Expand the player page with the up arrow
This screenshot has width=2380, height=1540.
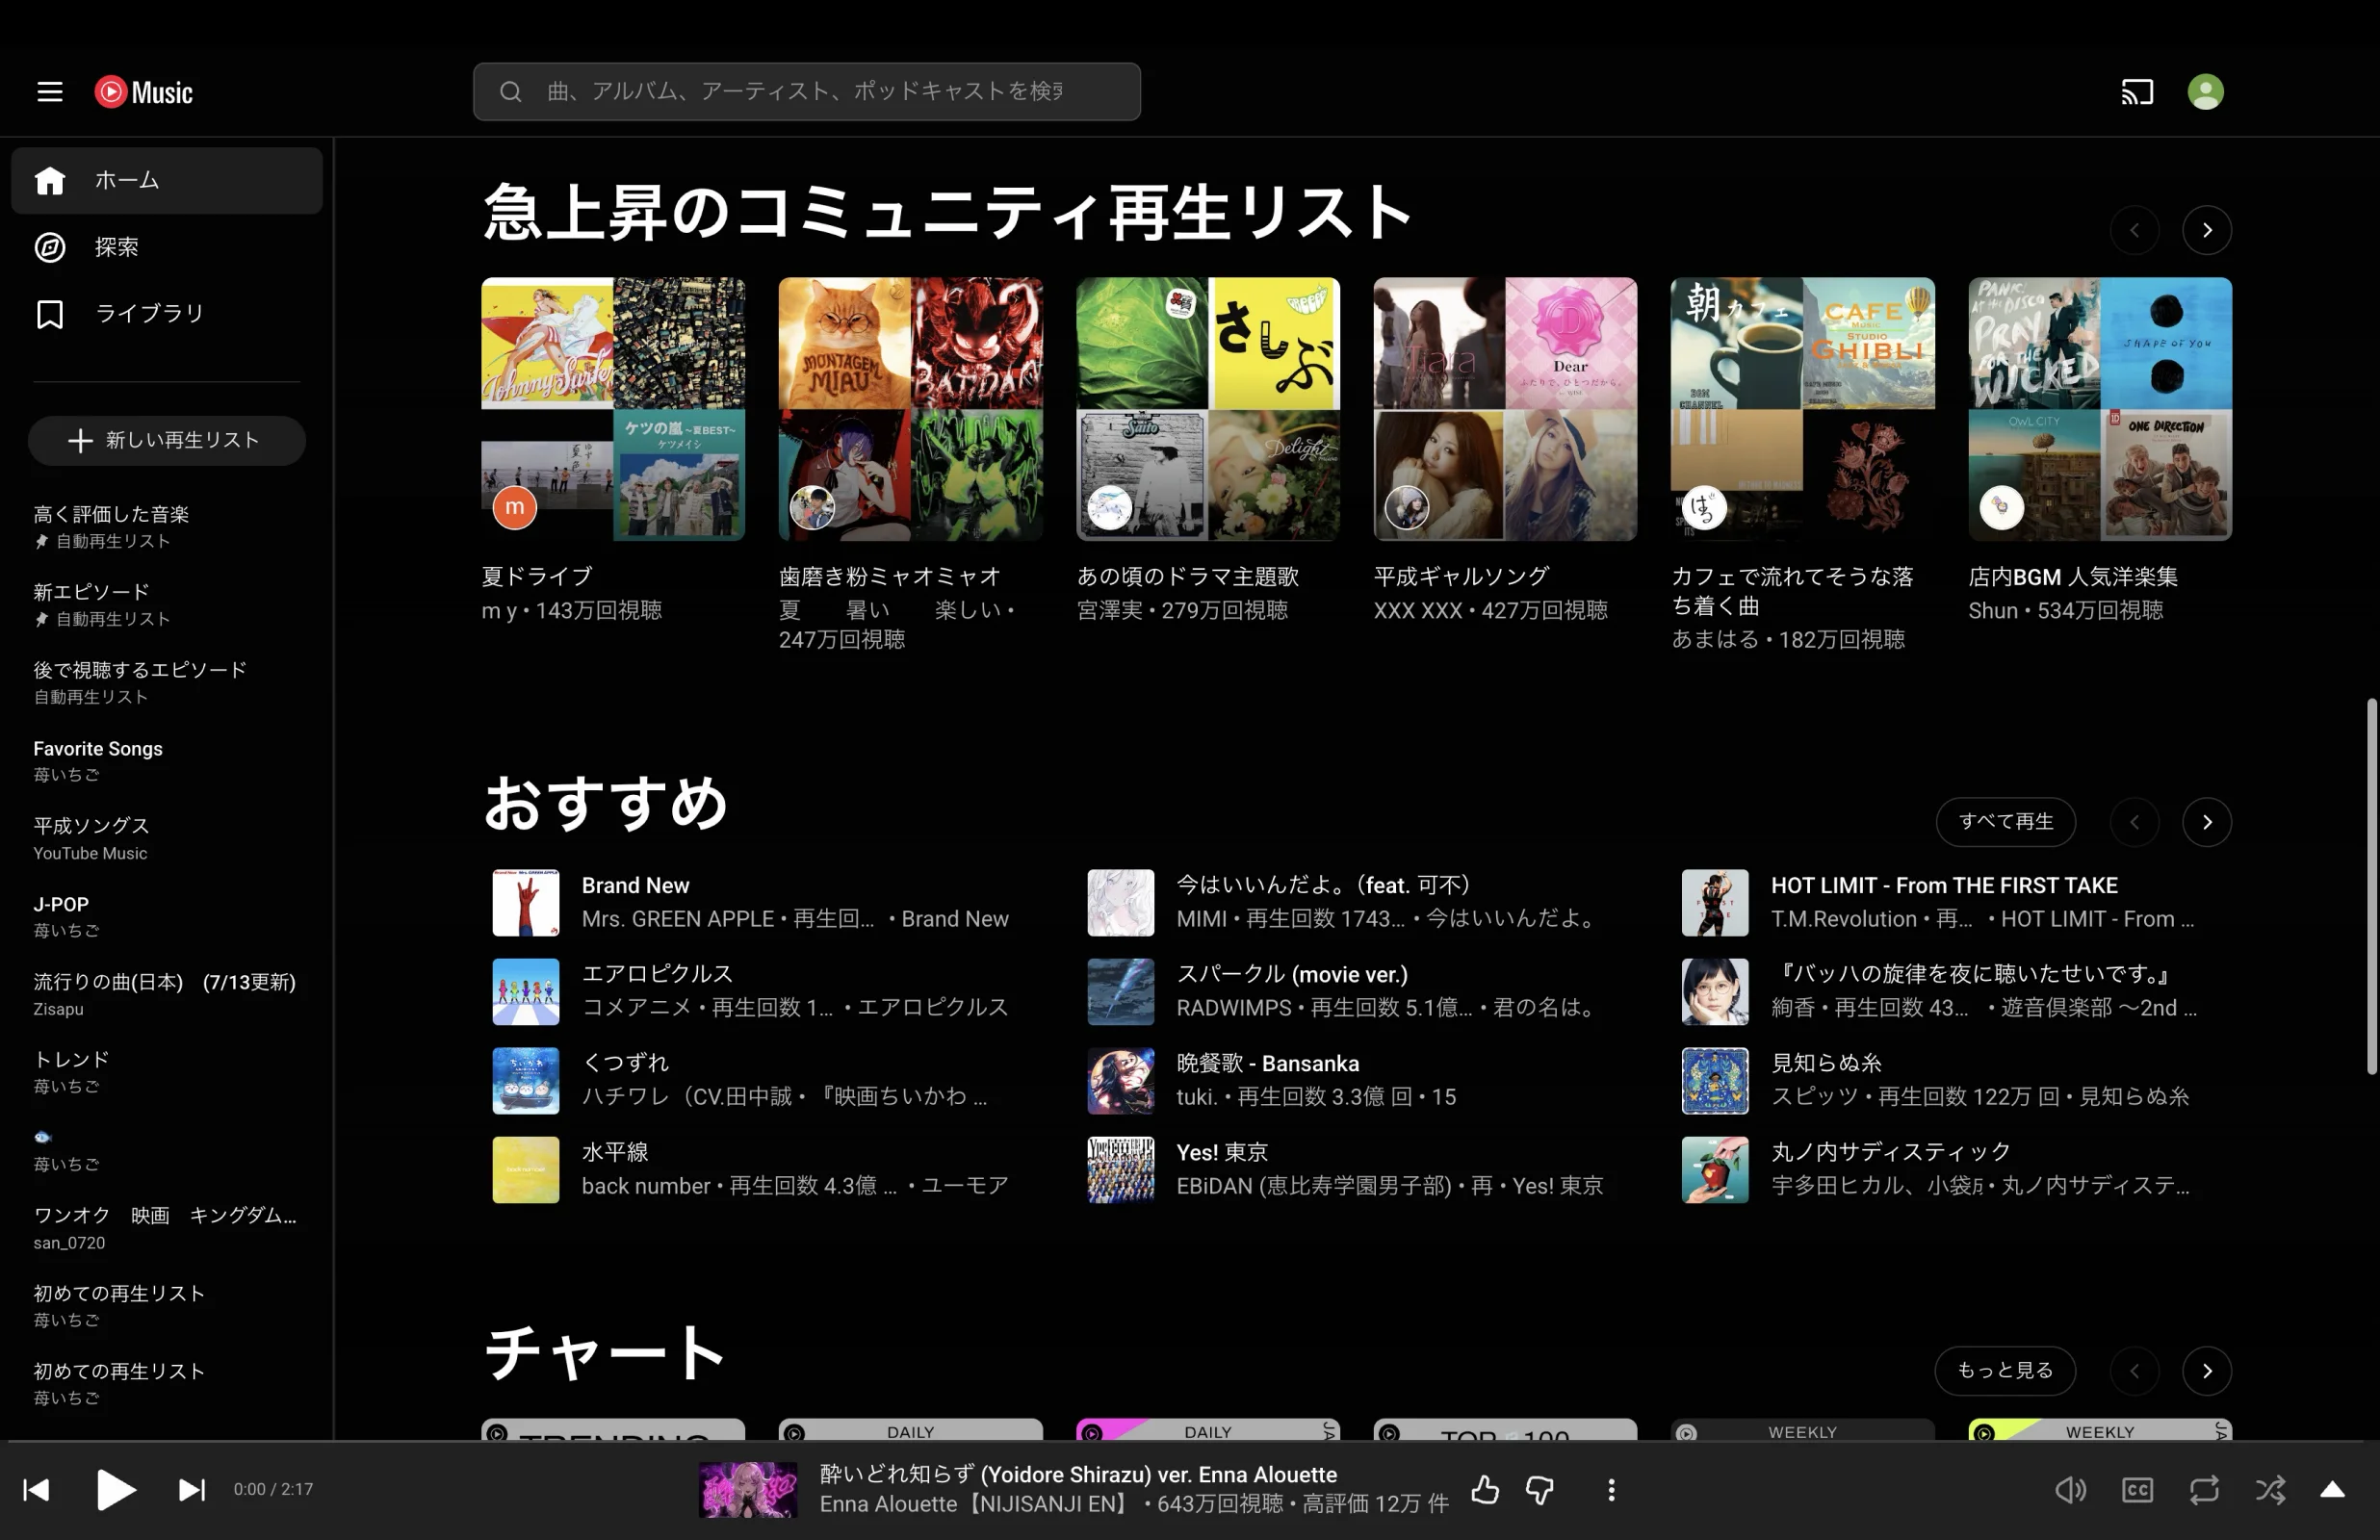coord(2332,1490)
